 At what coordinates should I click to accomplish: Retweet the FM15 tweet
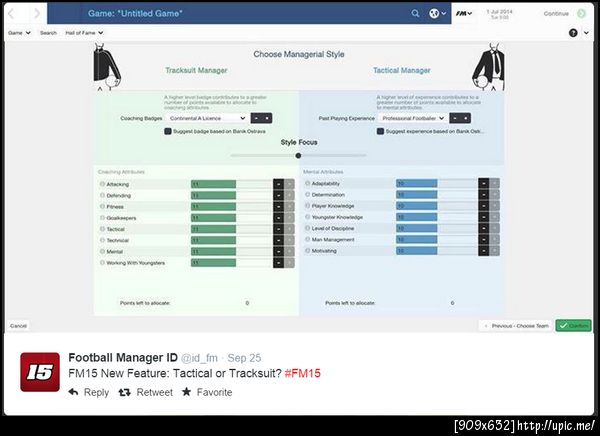[145, 392]
